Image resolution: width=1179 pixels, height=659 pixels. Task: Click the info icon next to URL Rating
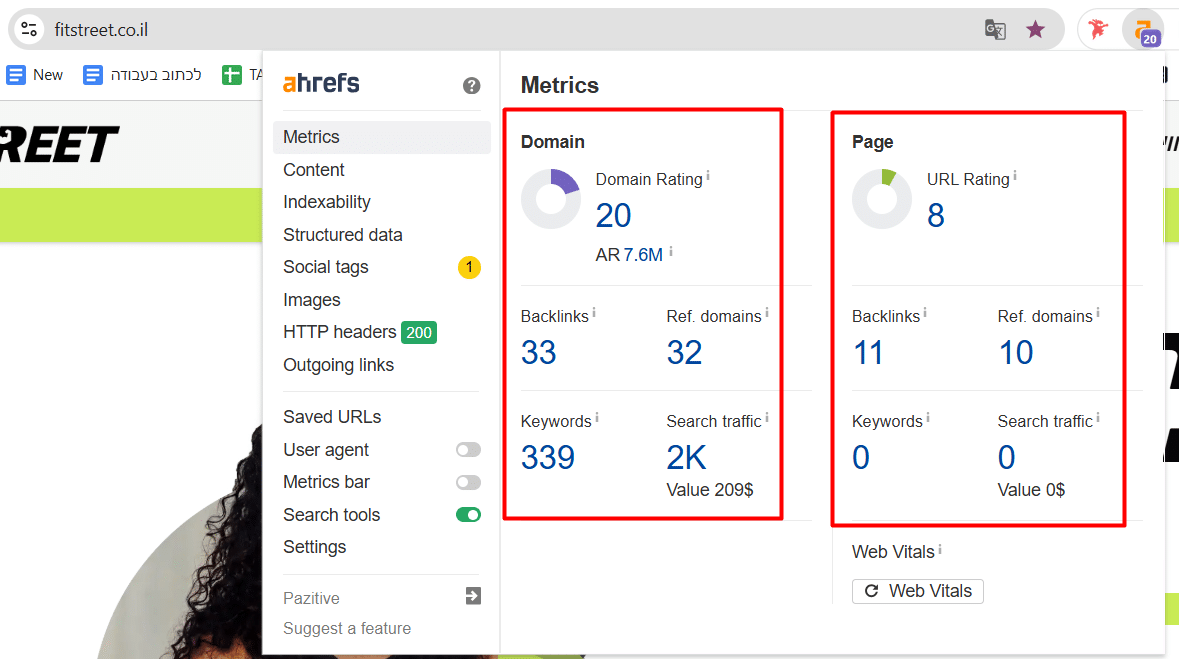(1014, 176)
